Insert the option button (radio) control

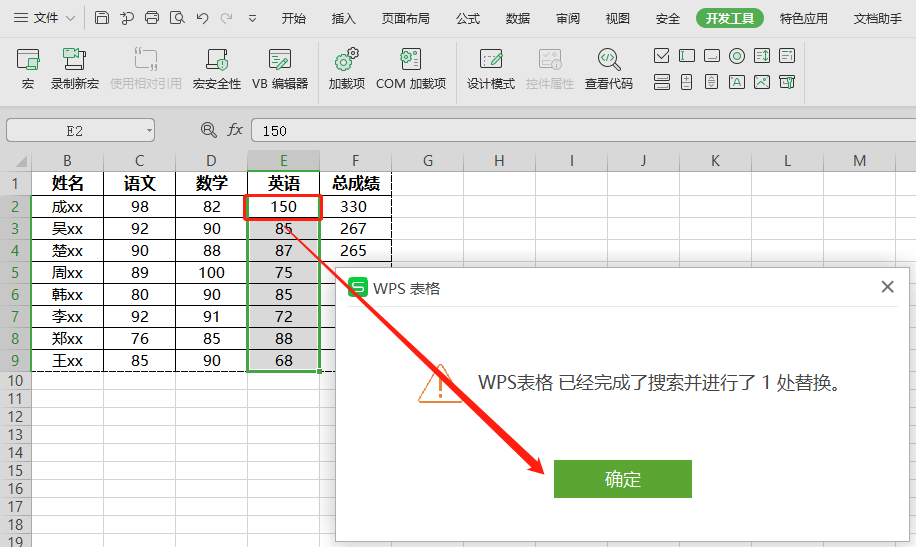click(737, 56)
